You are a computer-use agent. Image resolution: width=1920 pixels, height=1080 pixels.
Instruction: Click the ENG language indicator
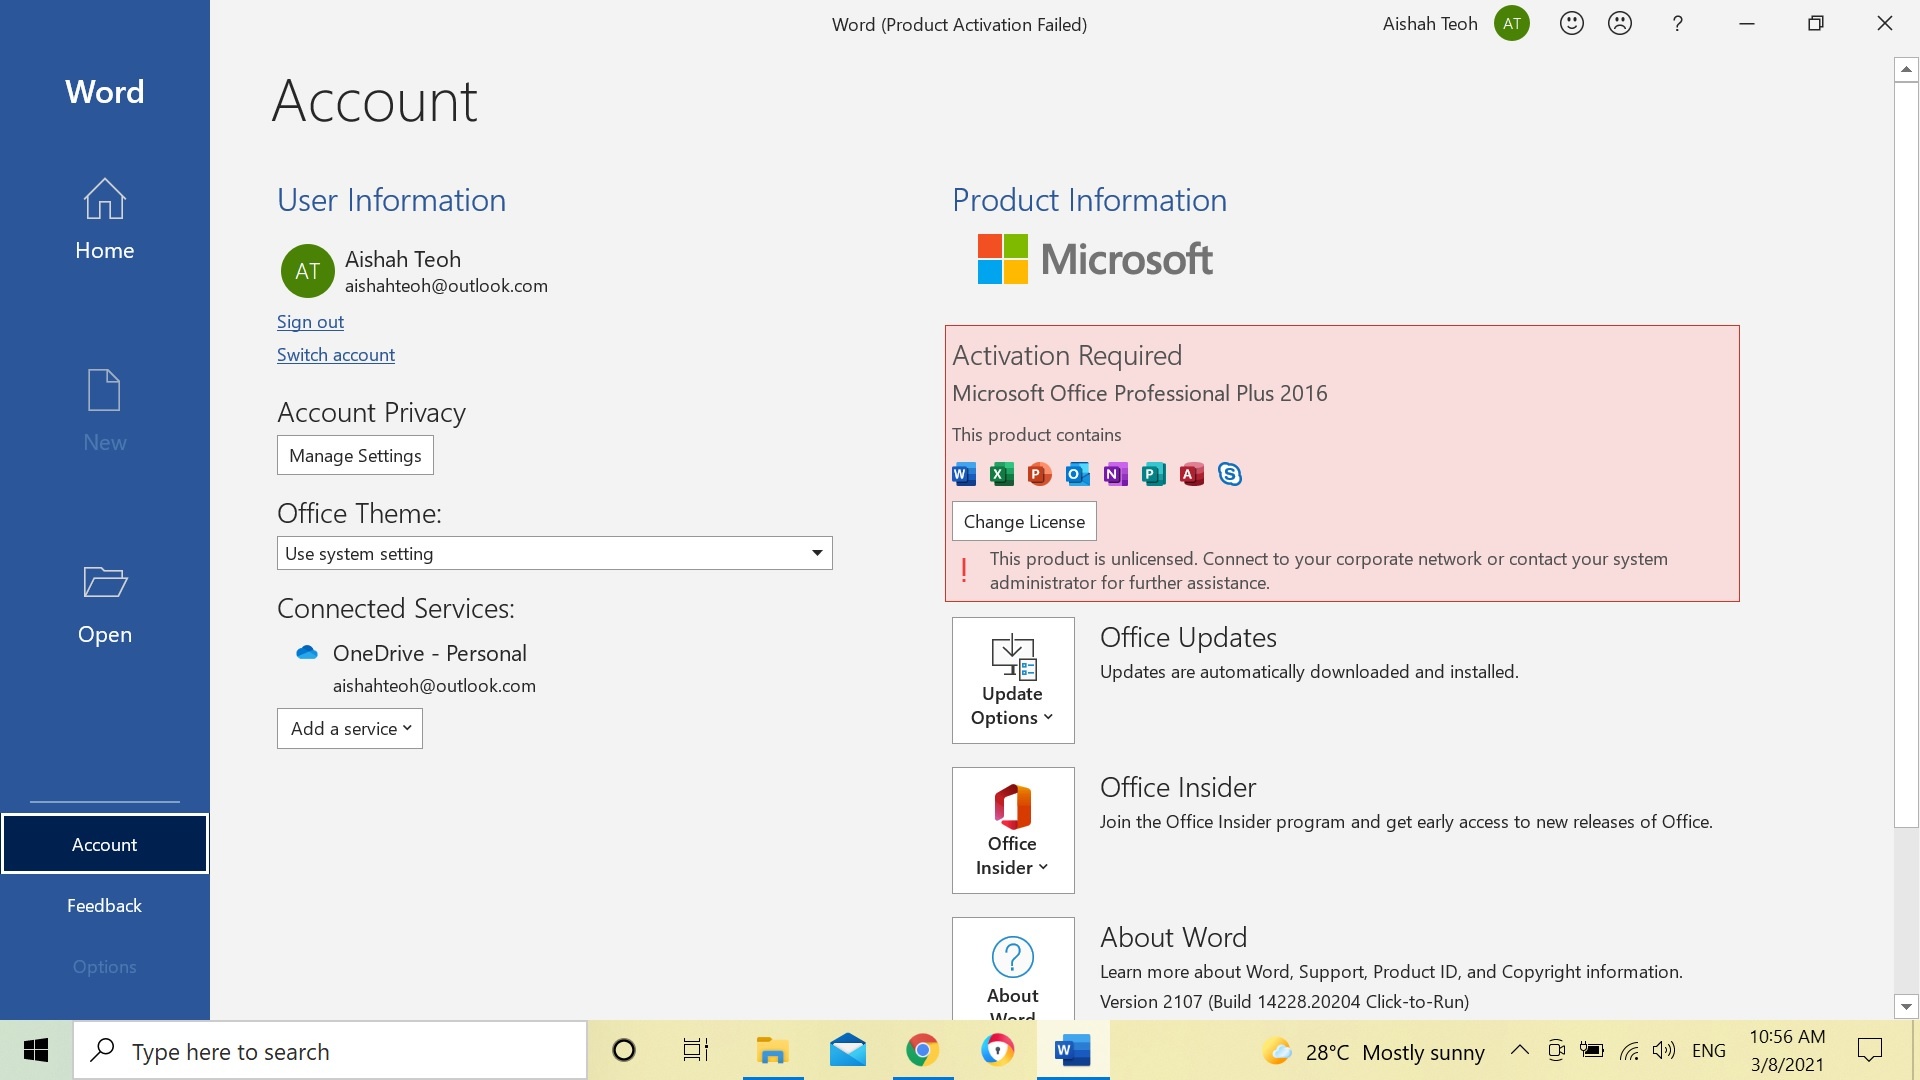[x=1709, y=1051]
